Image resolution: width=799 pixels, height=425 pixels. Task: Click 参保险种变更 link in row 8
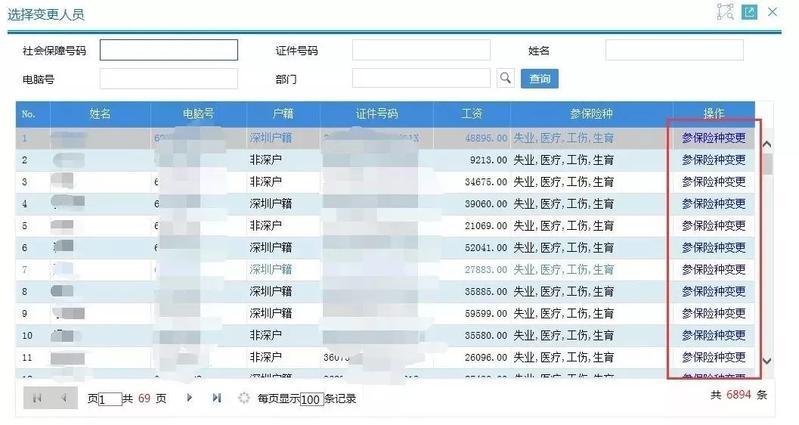click(713, 291)
